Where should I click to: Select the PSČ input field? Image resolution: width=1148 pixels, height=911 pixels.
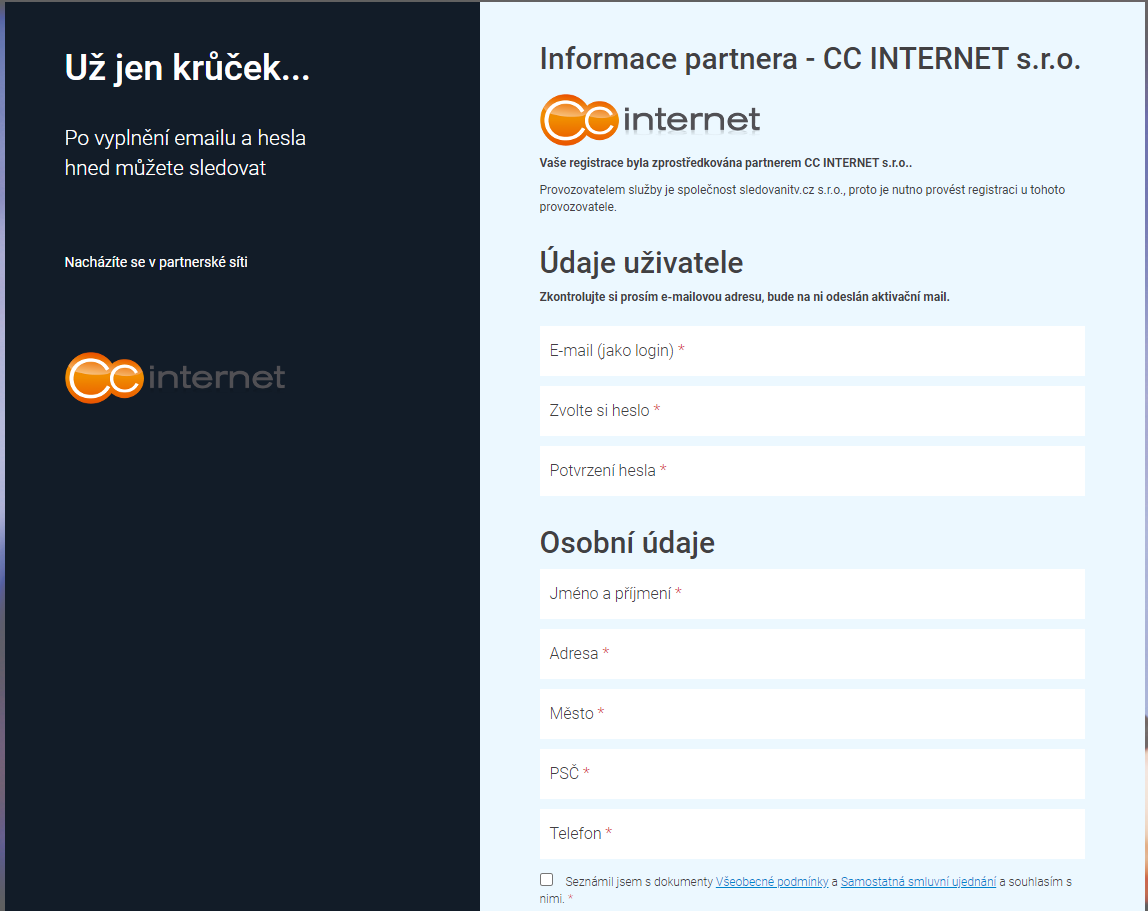(812, 774)
